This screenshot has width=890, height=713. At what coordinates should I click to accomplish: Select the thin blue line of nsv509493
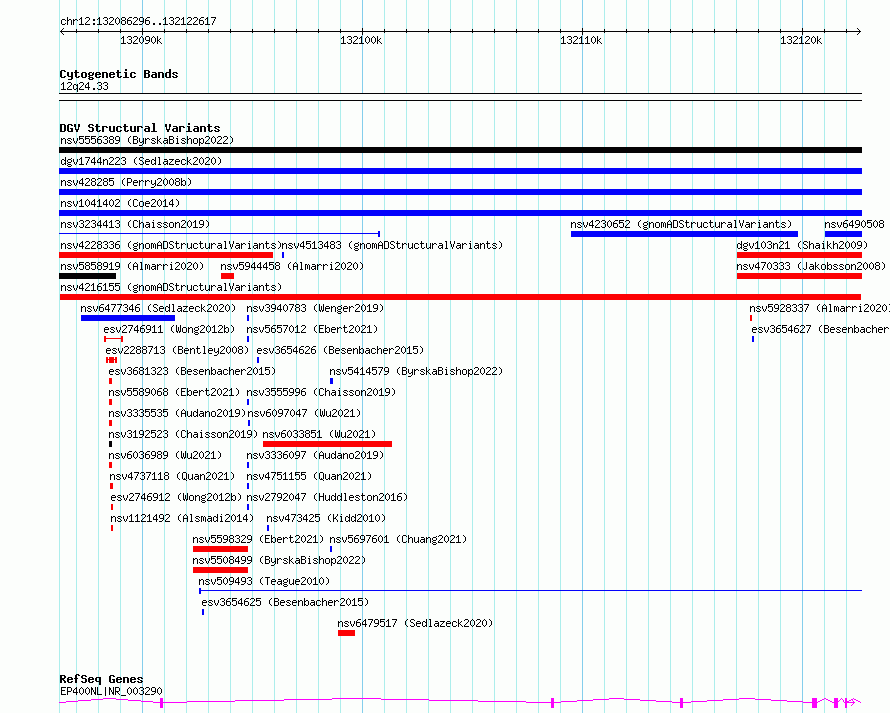point(530,591)
